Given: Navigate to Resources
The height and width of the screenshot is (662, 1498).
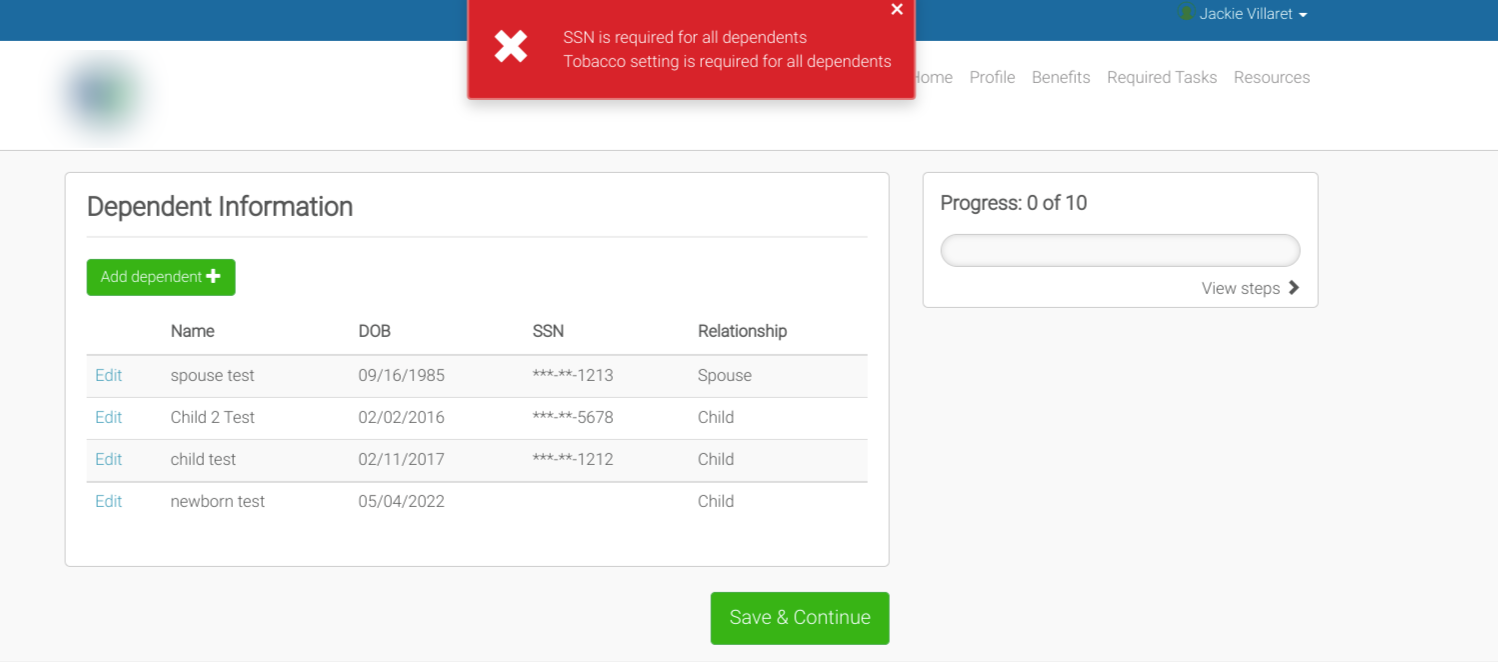Looking at the screenshot, I should coord(1271,77).
